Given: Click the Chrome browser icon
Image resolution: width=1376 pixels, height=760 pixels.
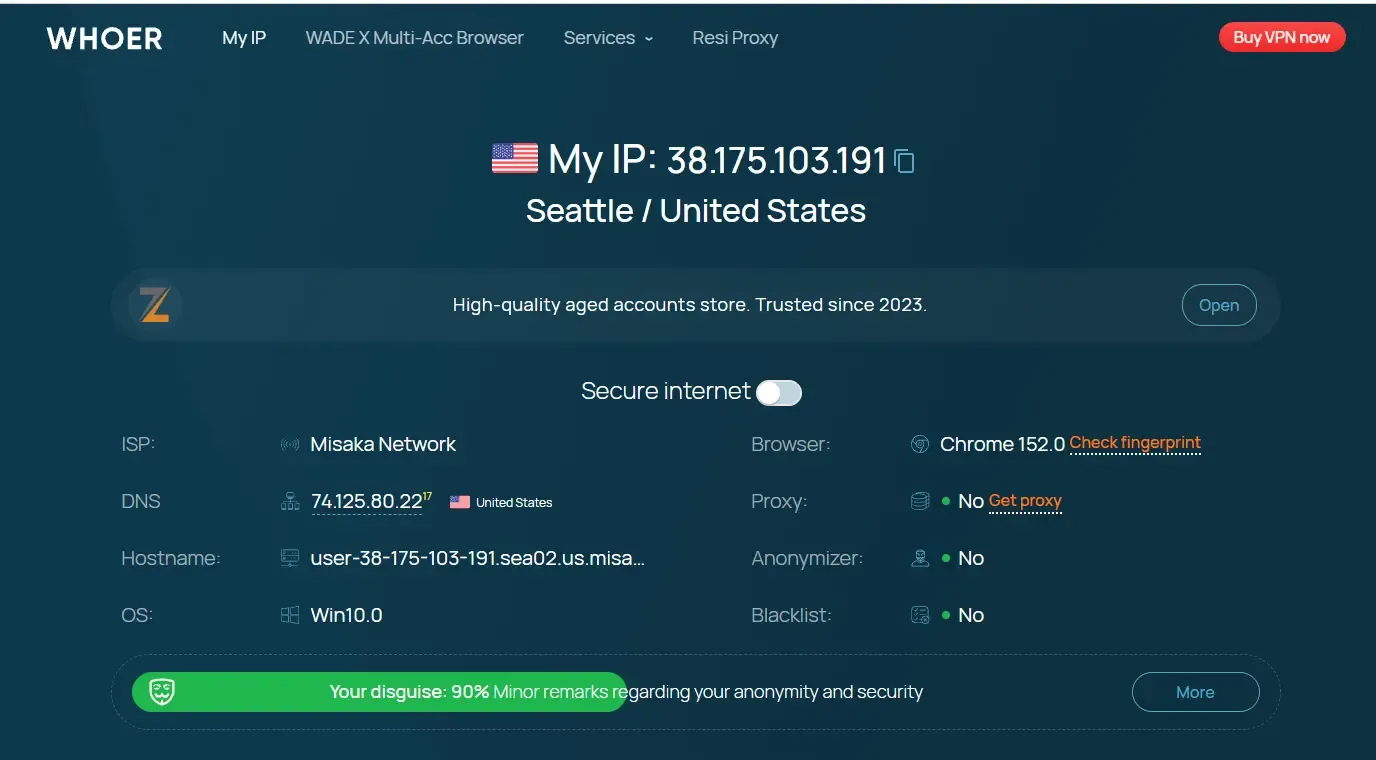Looking at the screenshot, I should click(920, 445).
